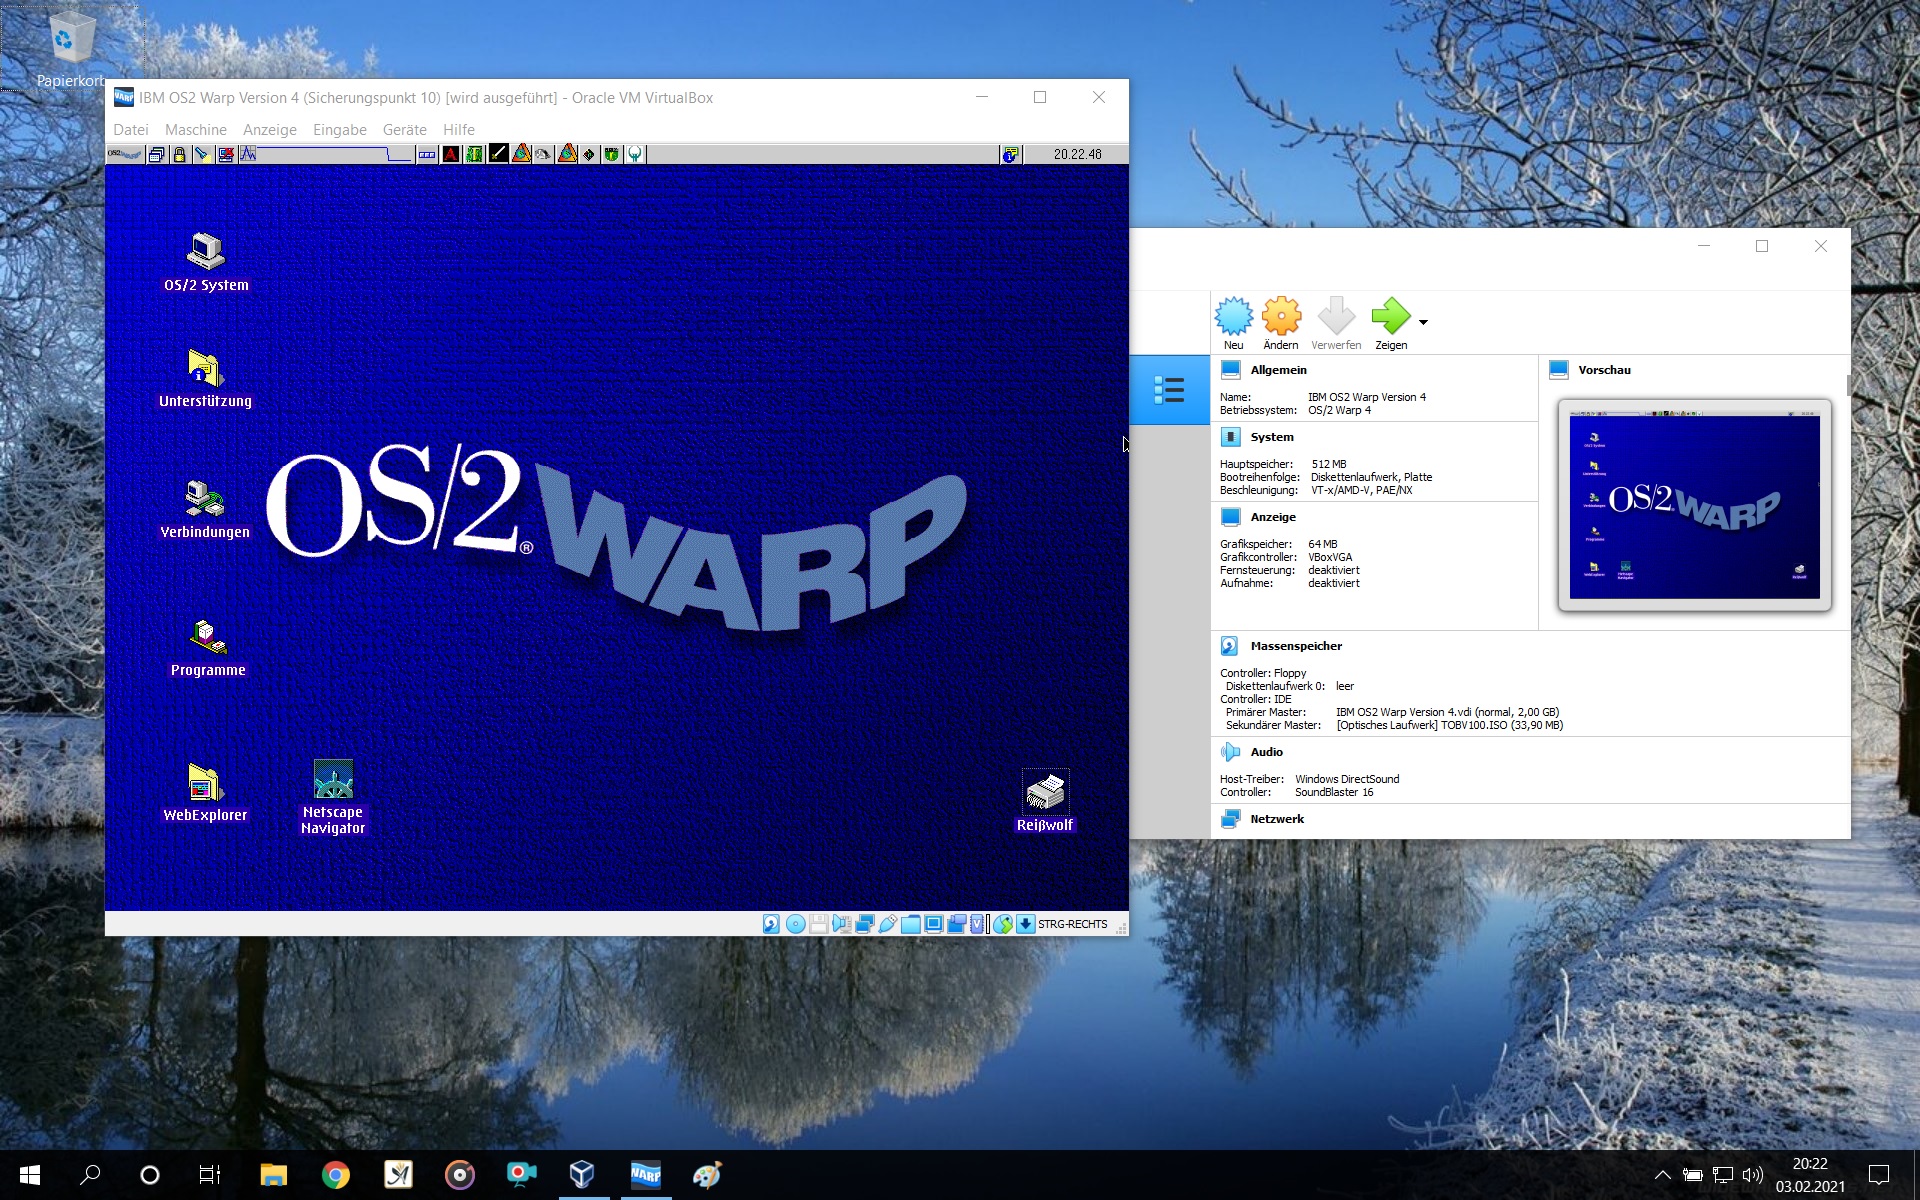The image size is (1920, 1200).
Task: Click the VM preview thumbnail under Vorschau
Action: pos(1694,505)
